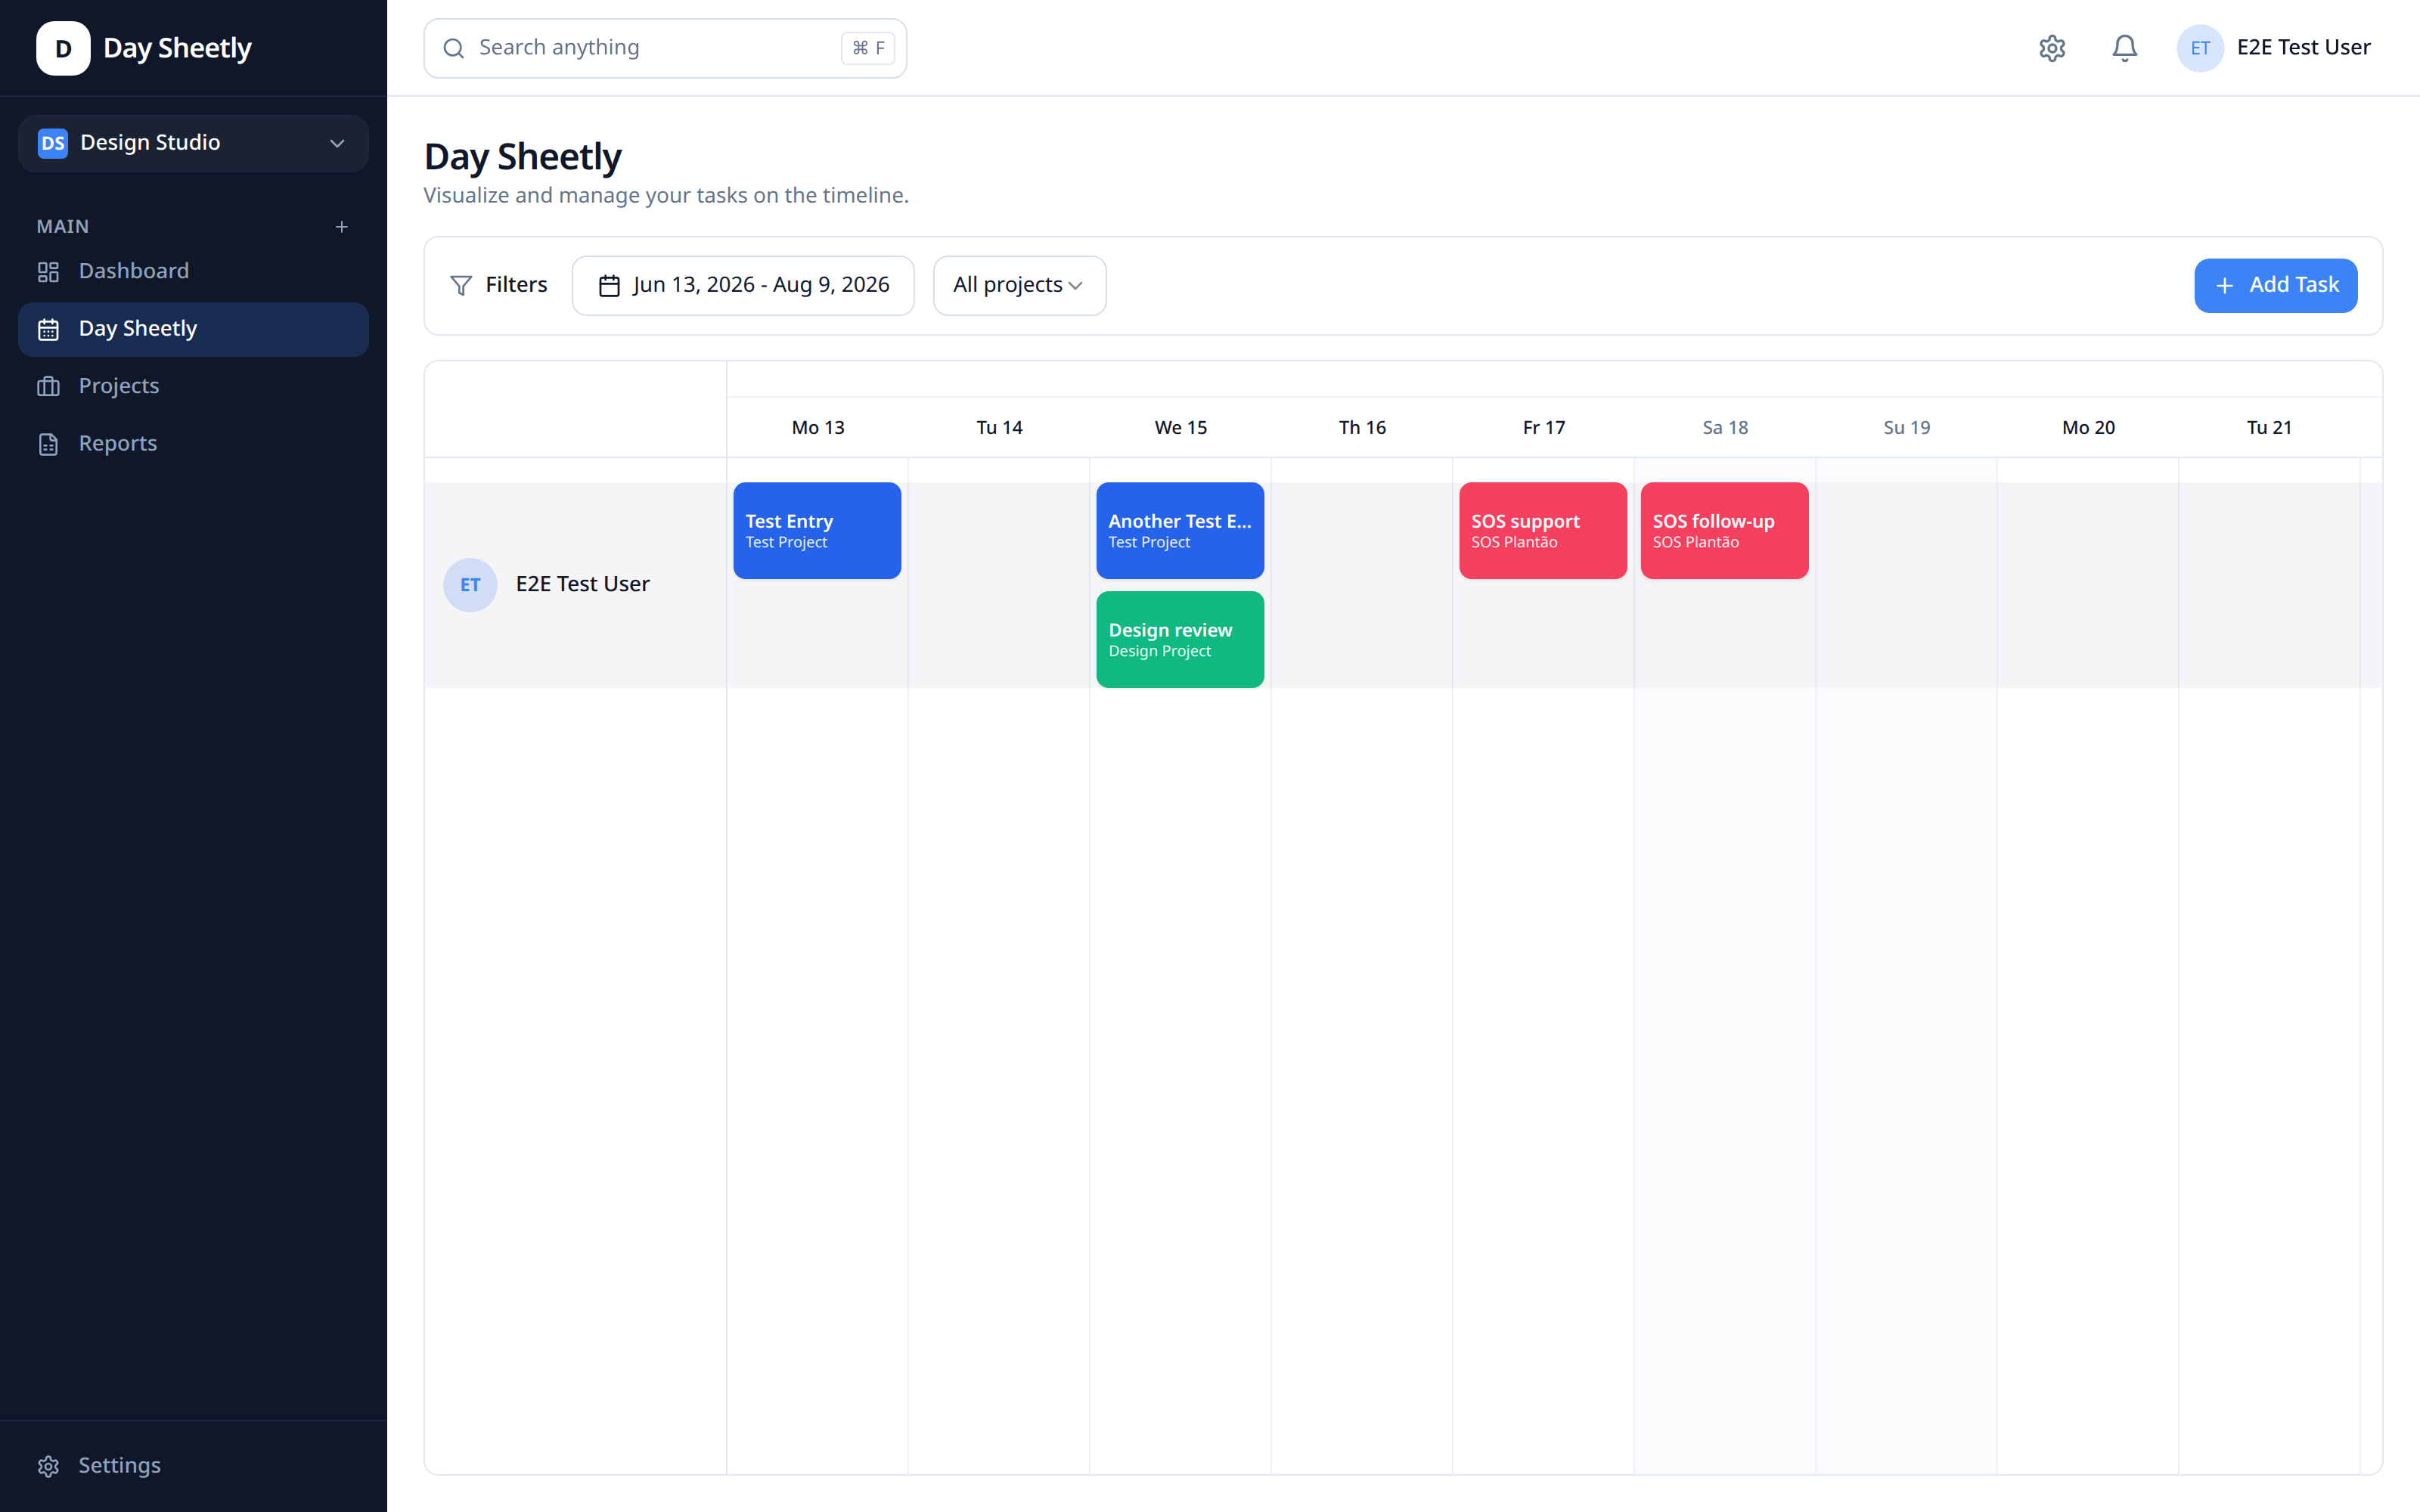Select the Fr 17 day marker

click(1543, 428)
